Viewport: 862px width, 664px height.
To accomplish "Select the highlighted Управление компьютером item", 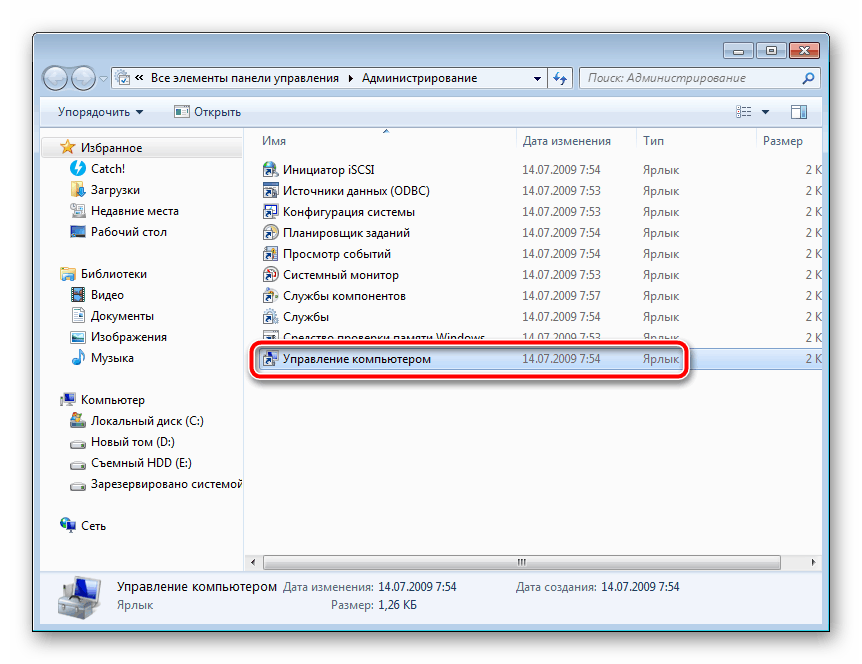I will point(356,359).
